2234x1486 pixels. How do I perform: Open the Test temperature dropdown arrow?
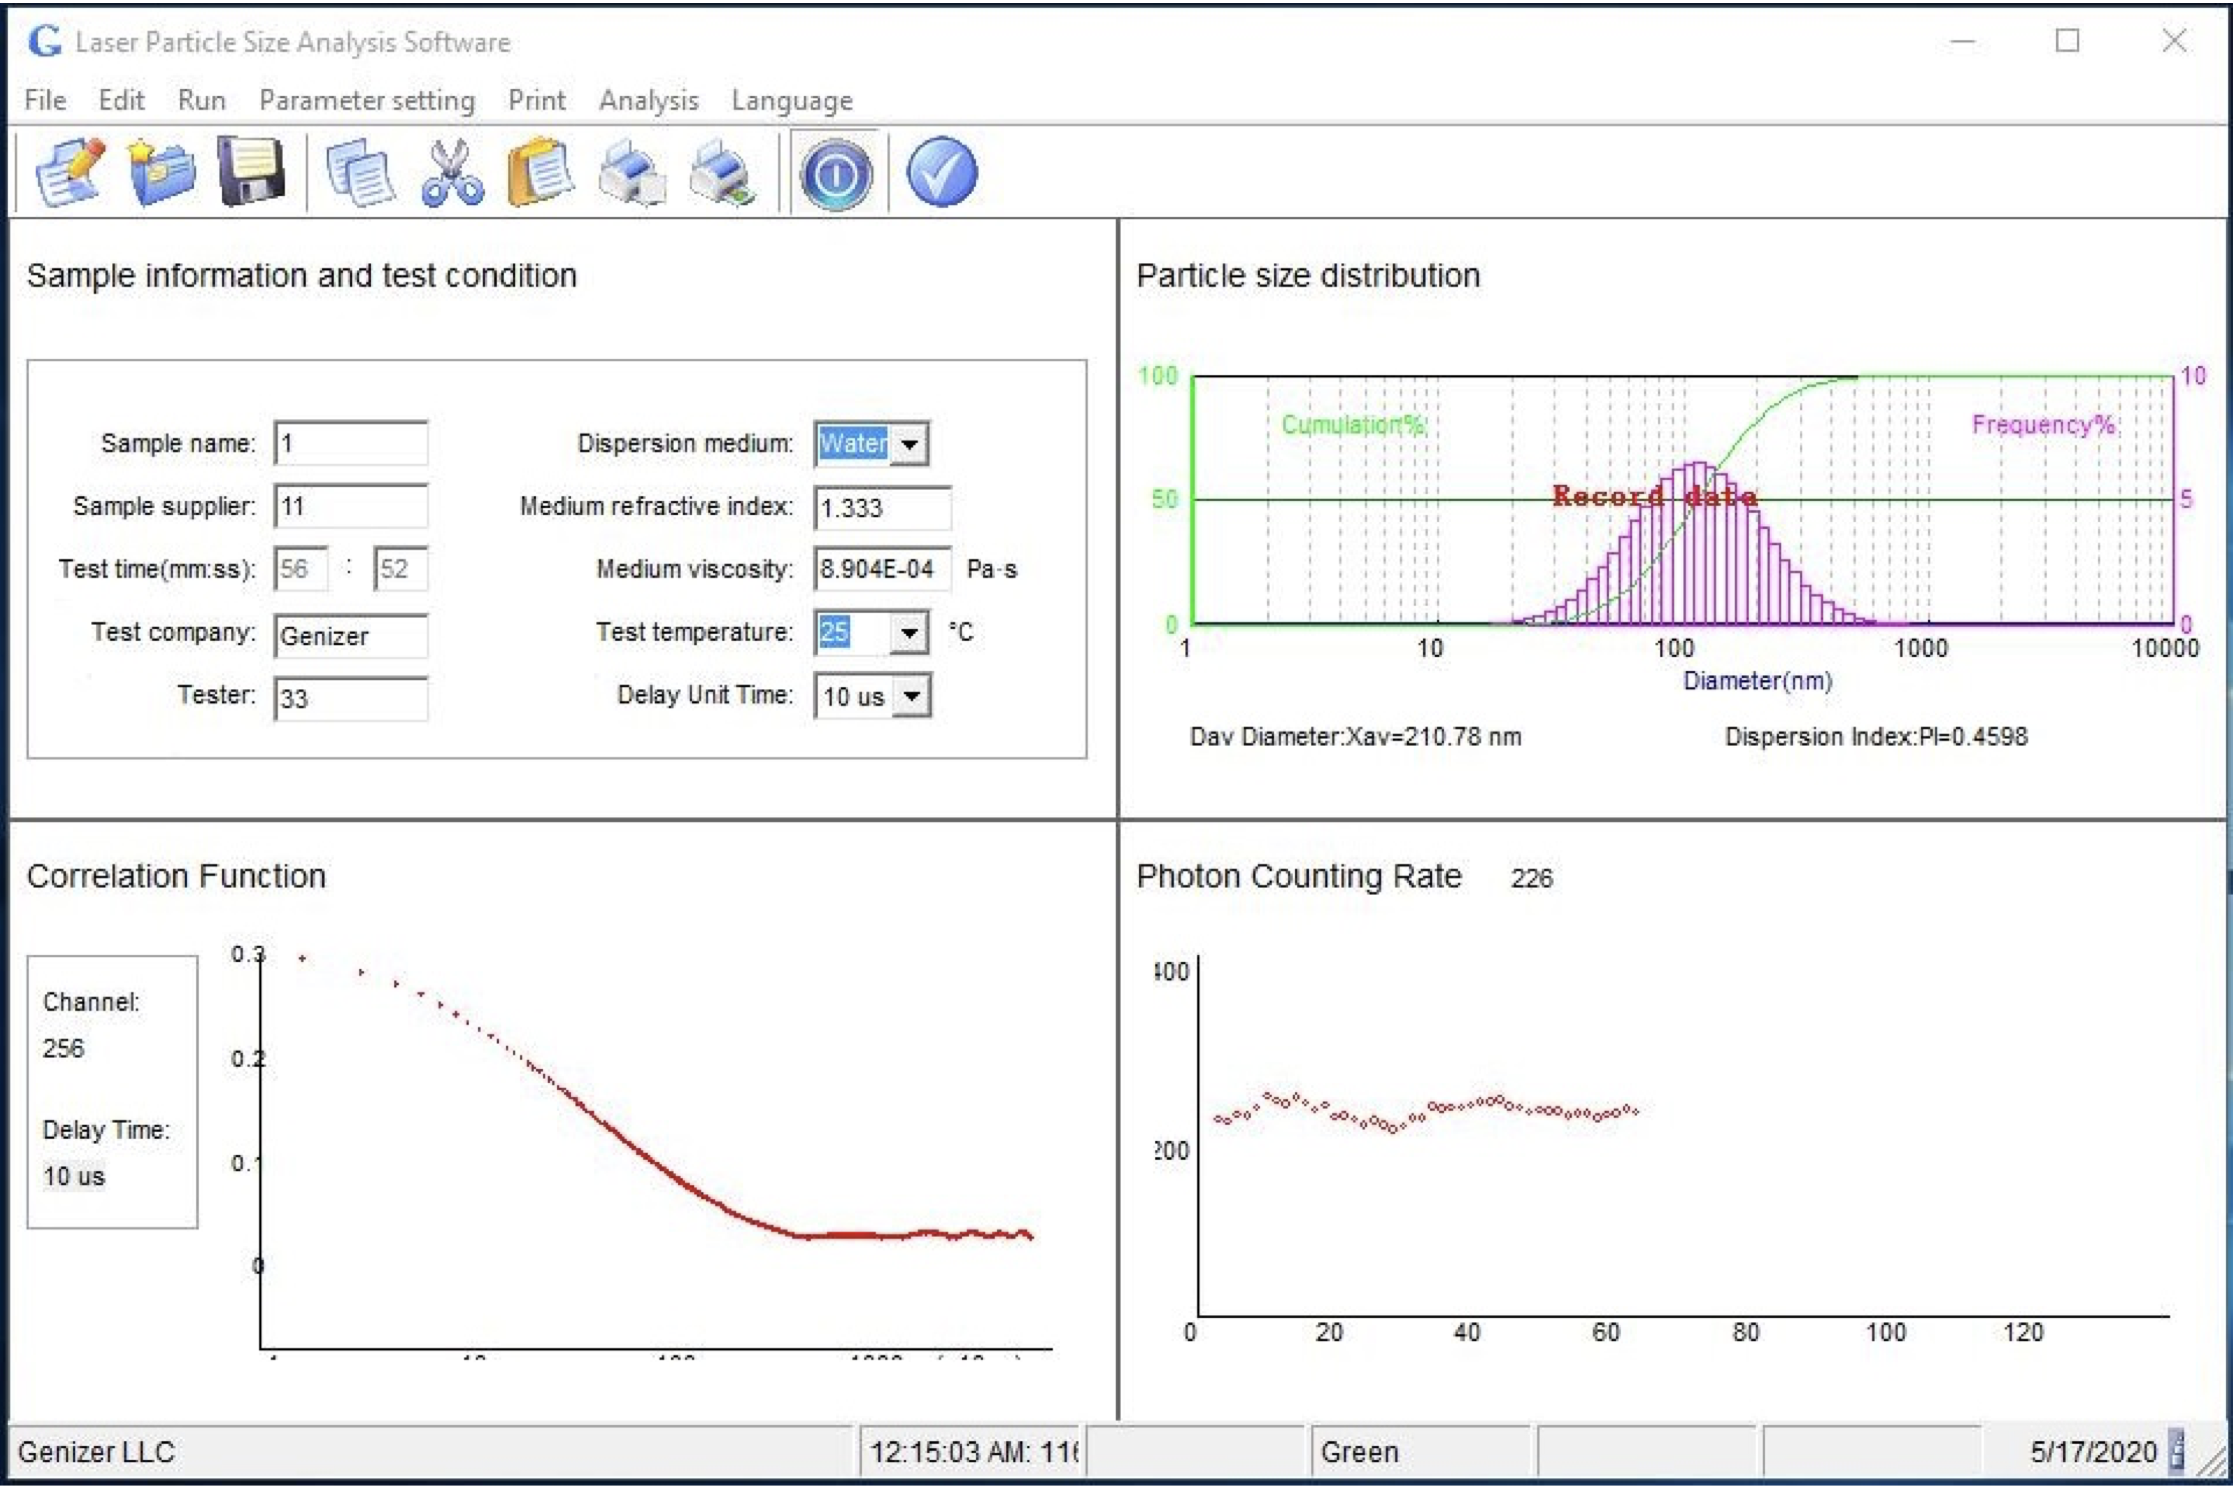click(x=909, y=633)
